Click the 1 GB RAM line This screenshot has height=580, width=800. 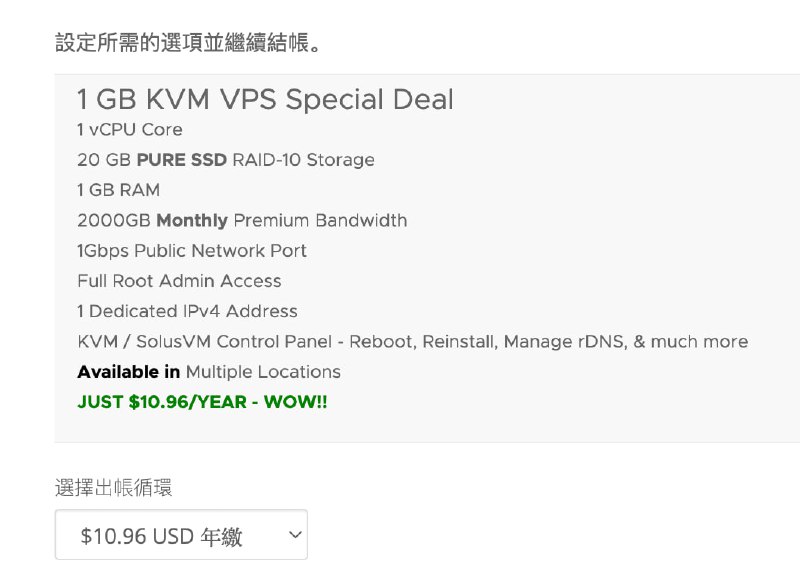118,190
